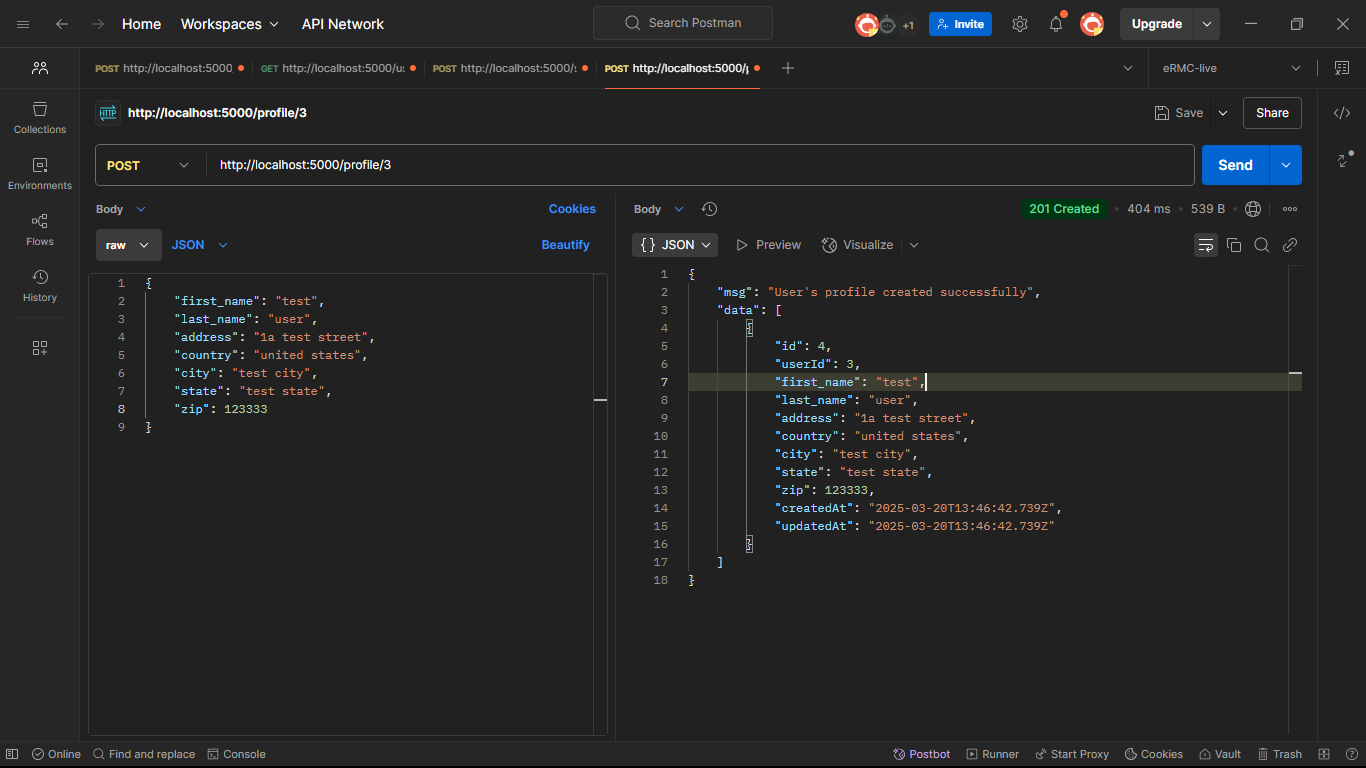This screenshot has height=768, width=1366.
Task: Click the configure sidebar grid icon
Action: 40,348
